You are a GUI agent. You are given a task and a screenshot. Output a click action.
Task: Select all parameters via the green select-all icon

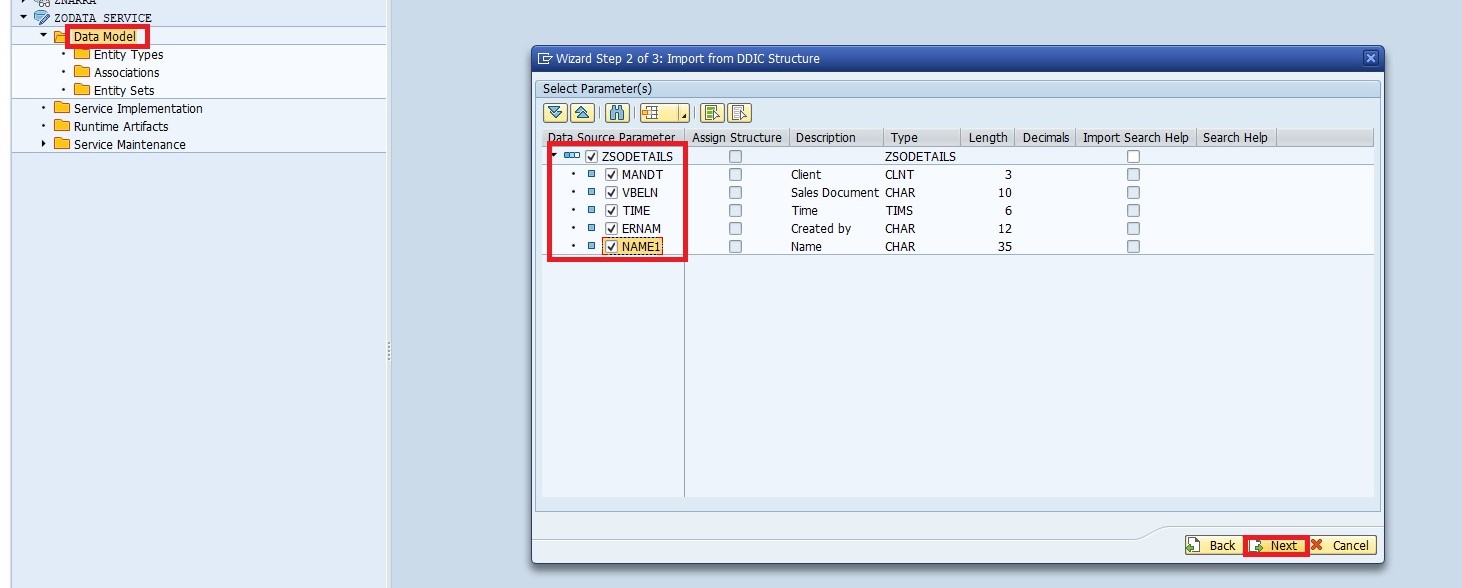point(714,112)
